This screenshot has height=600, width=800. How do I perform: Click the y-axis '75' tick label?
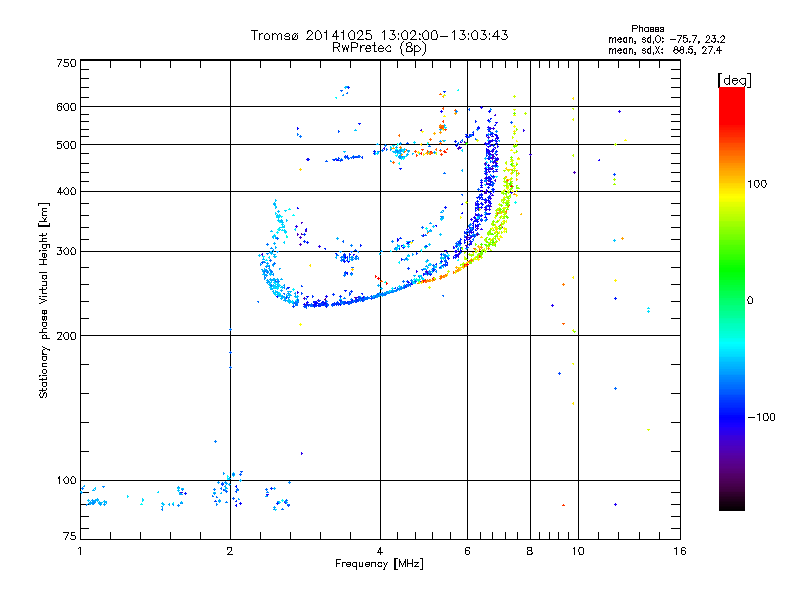point(70,536)
